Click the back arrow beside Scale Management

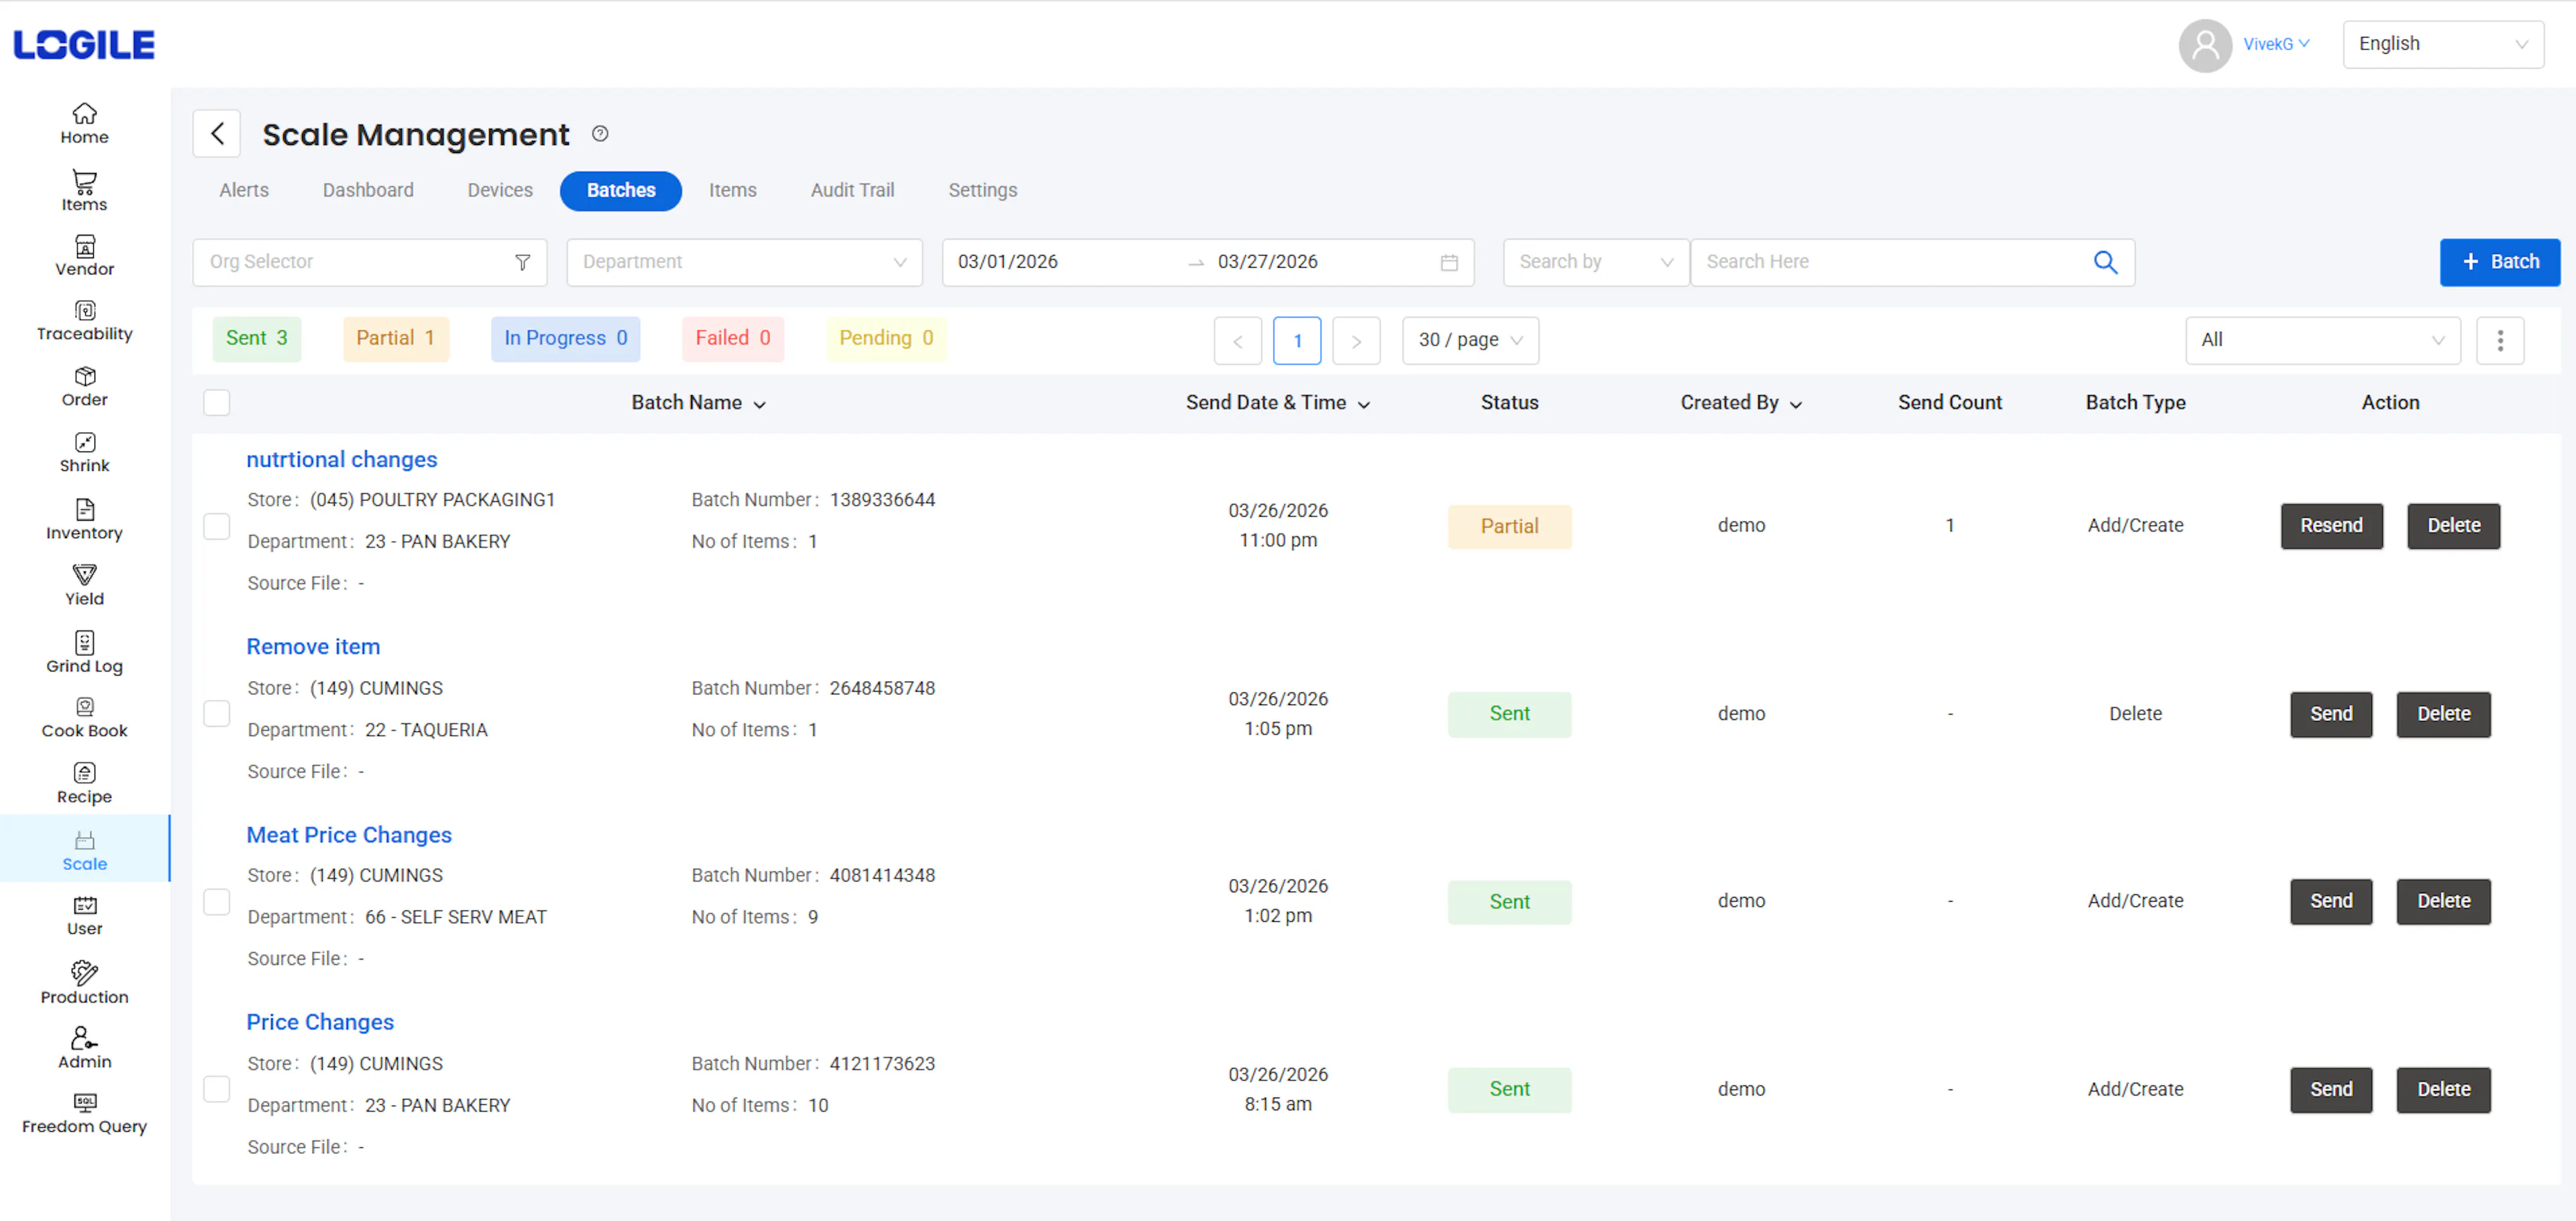pos(217,134)
